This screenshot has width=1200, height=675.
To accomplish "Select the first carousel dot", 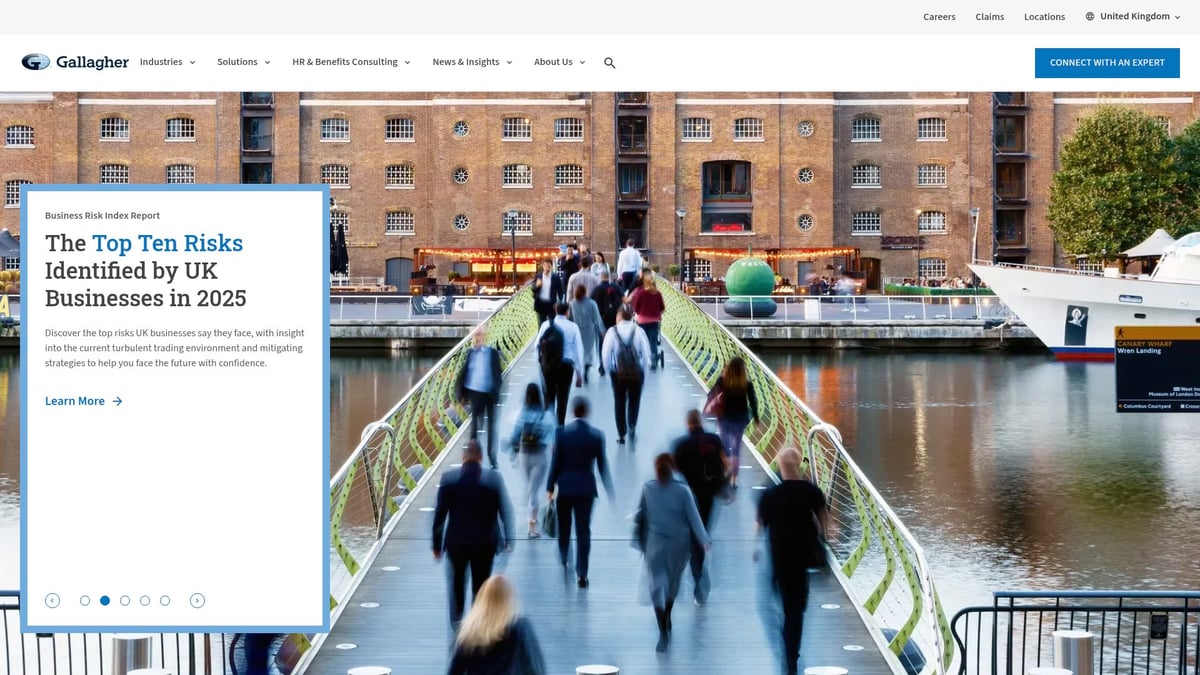I will click(85, 600).
